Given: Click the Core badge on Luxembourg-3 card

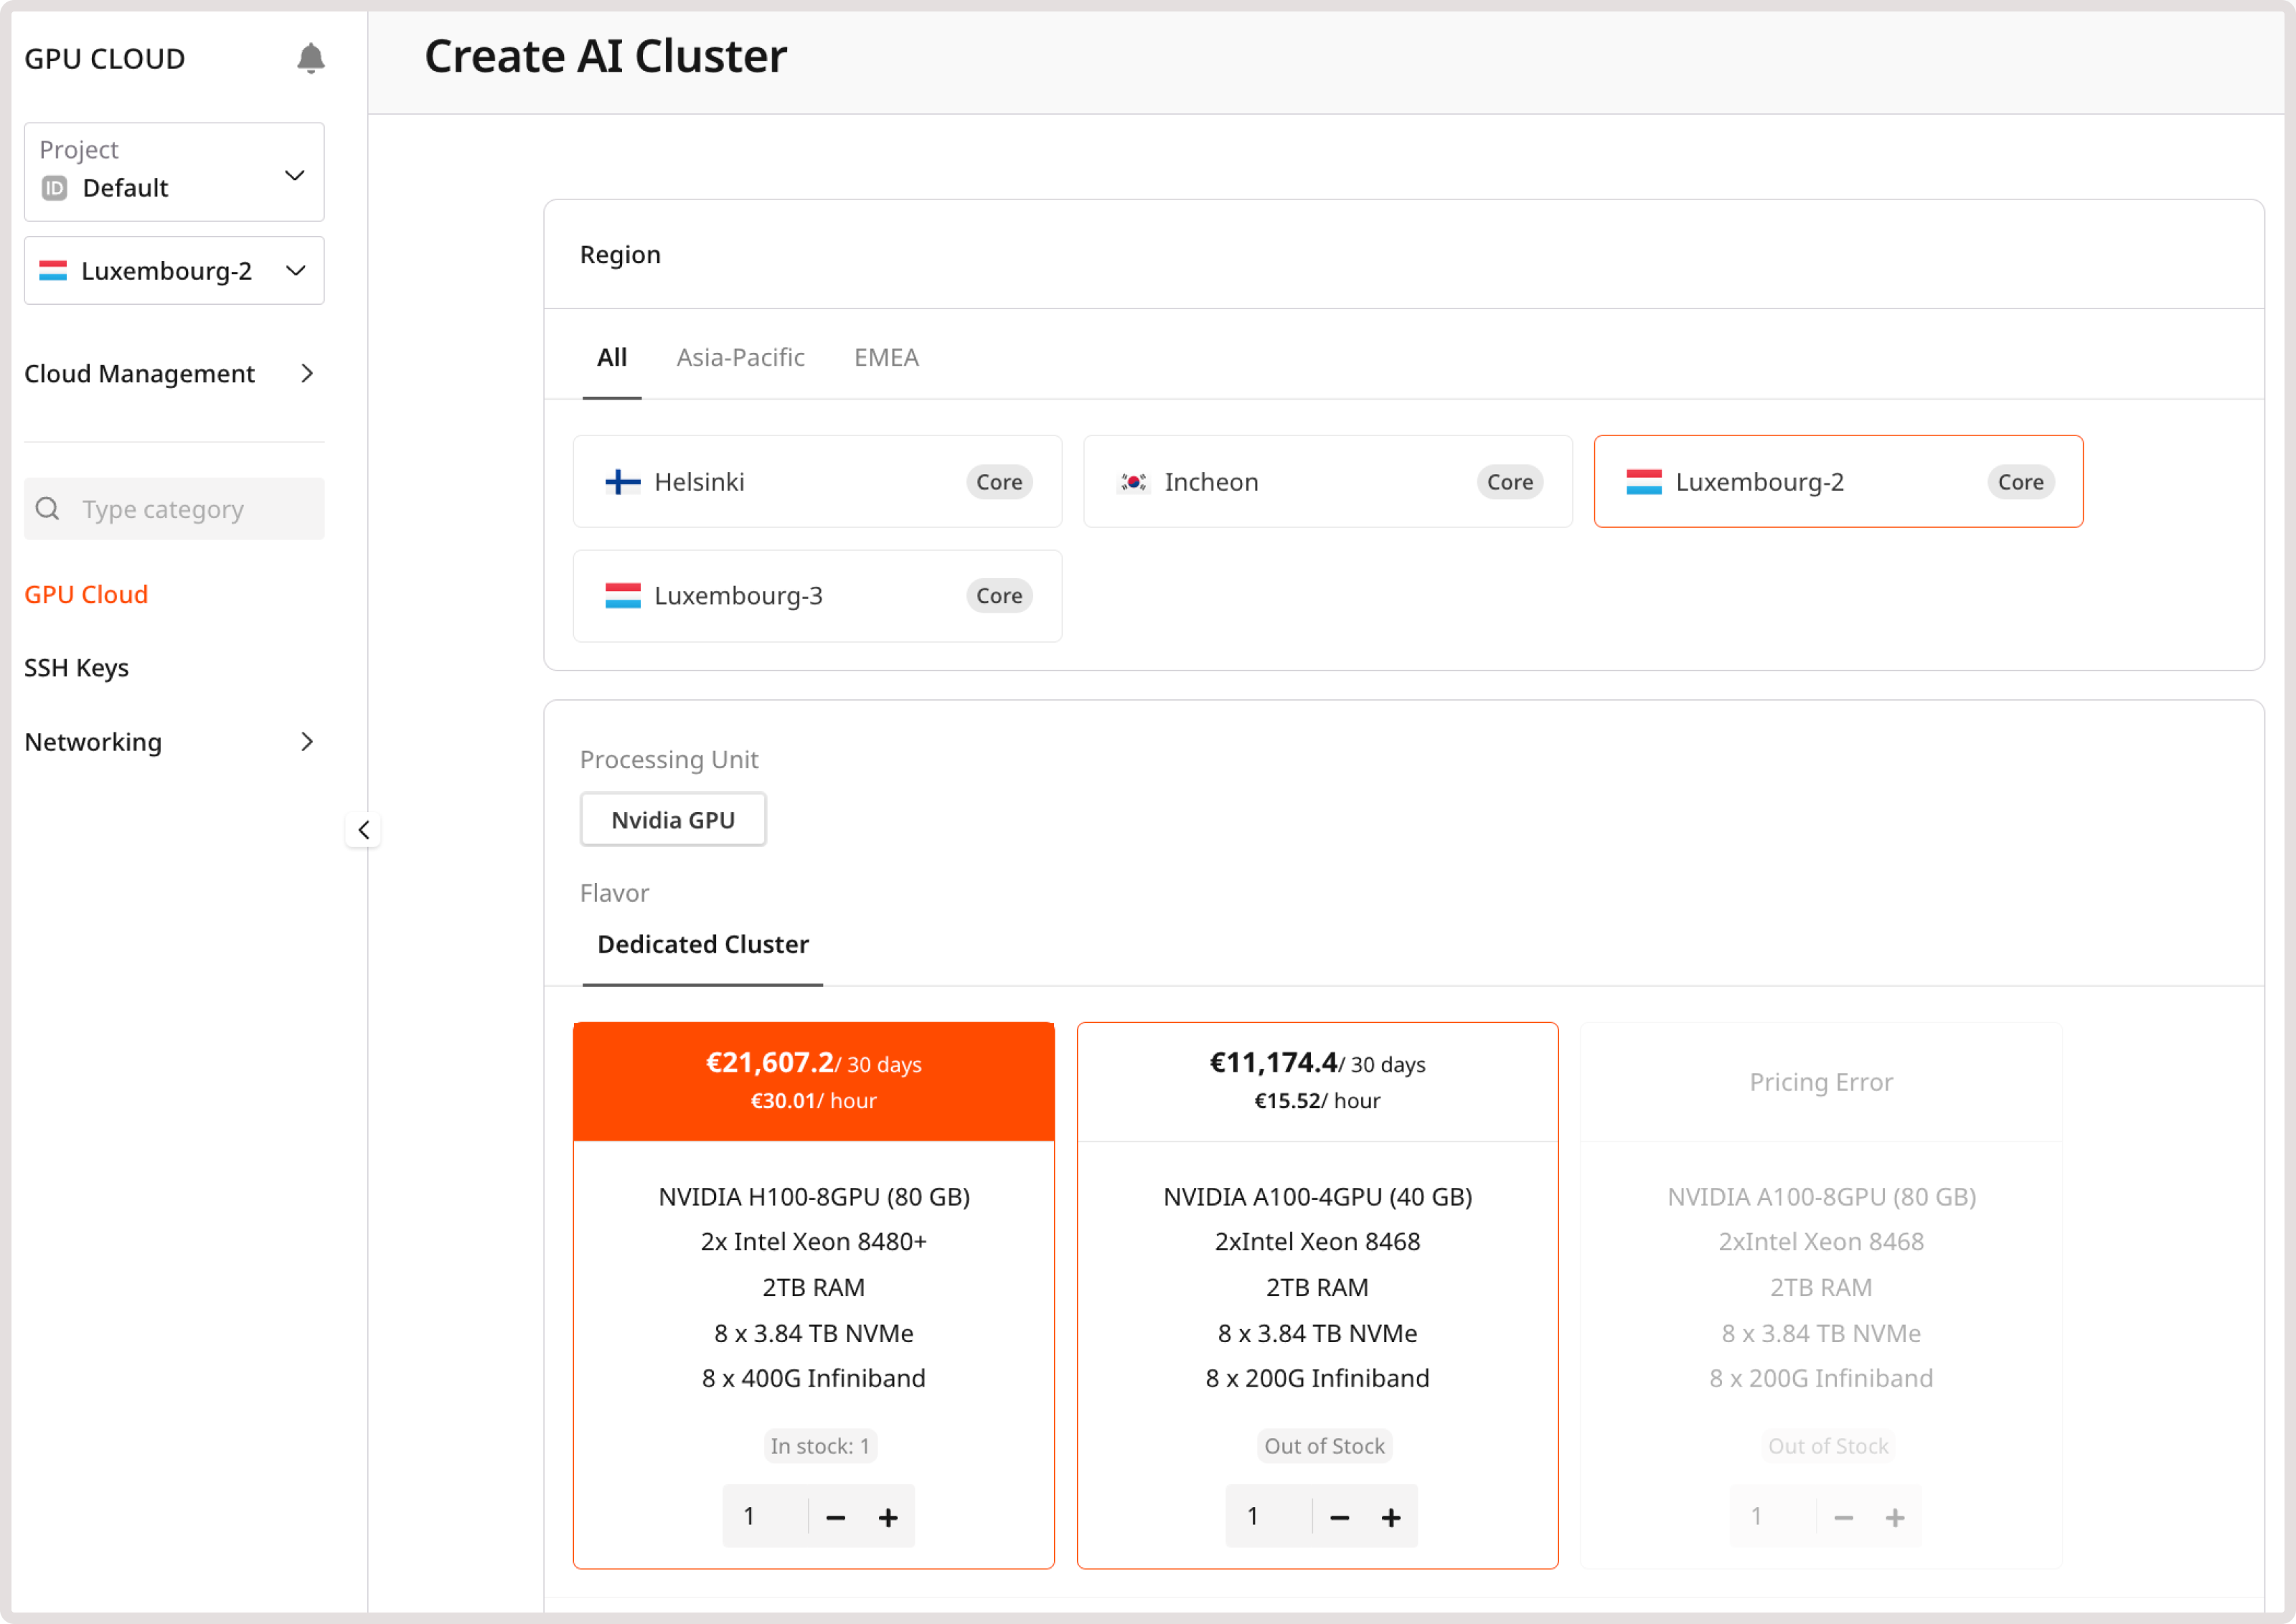Looking at the screenshot, I should (x=999, y=596).
